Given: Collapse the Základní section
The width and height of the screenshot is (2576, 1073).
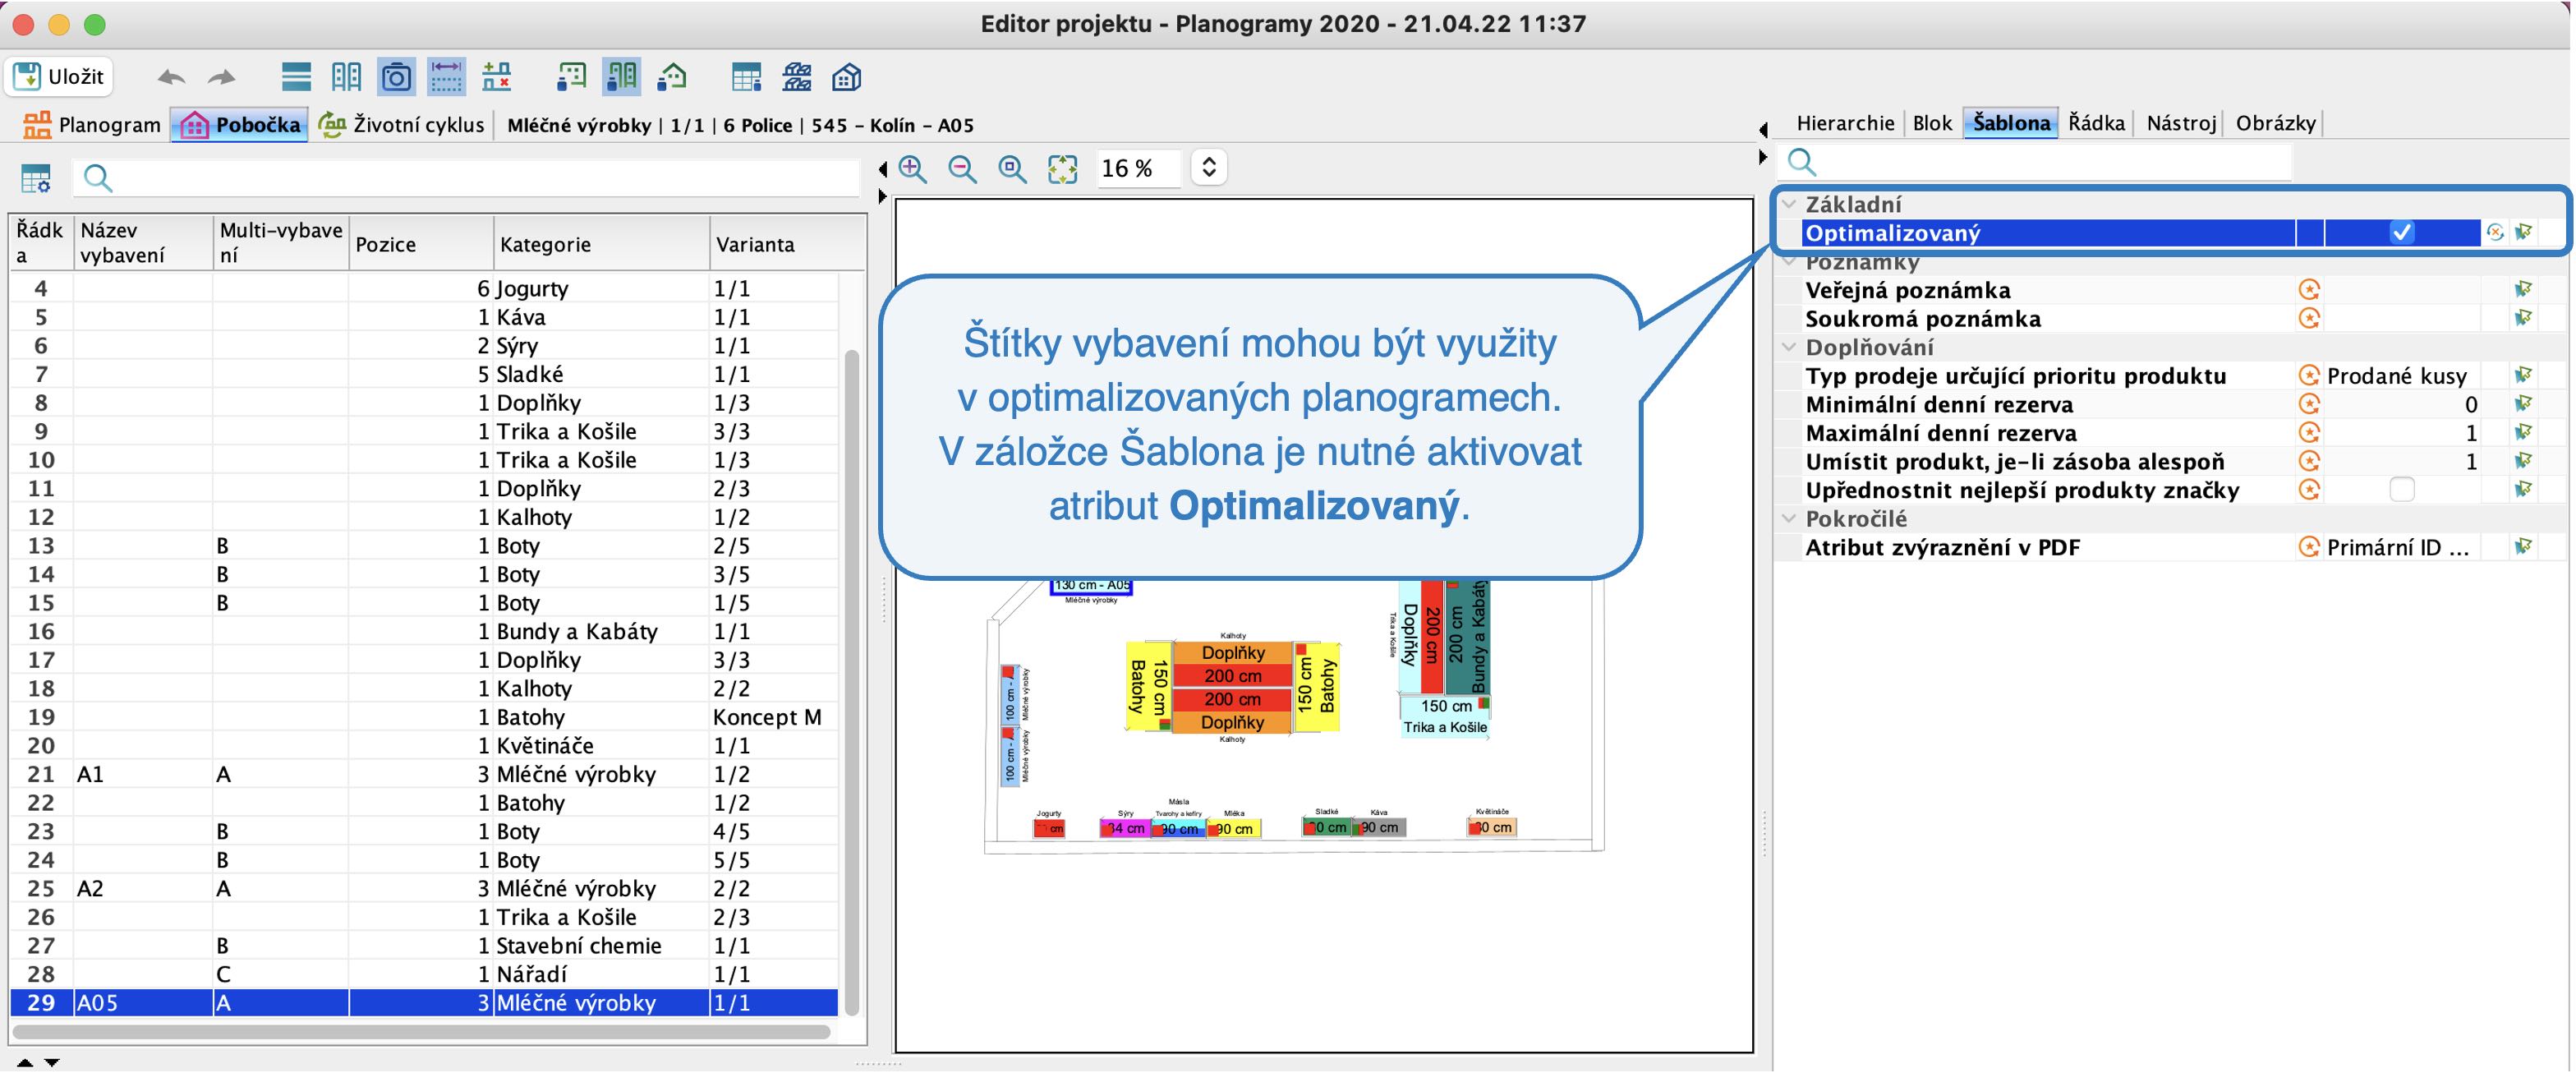Looking at the screenshot, I should pos(1789,204).
